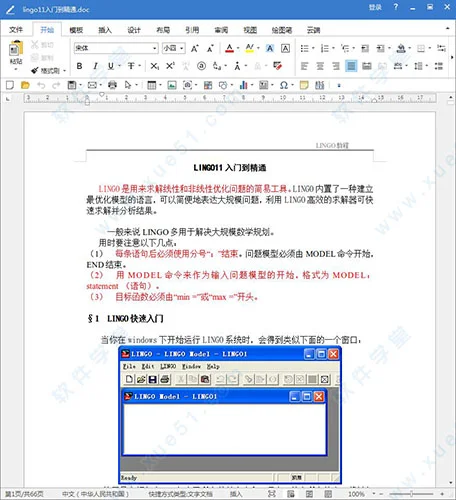
Task: Click the insert picture icon
Action: (172, 85)
